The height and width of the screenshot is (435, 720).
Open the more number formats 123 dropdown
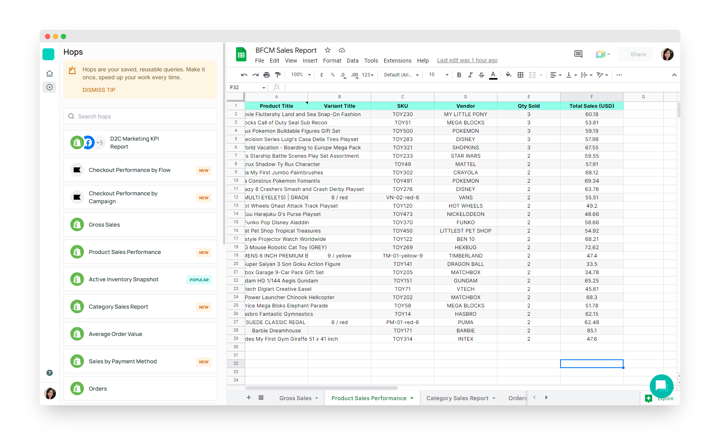click(x=368, y=75)
